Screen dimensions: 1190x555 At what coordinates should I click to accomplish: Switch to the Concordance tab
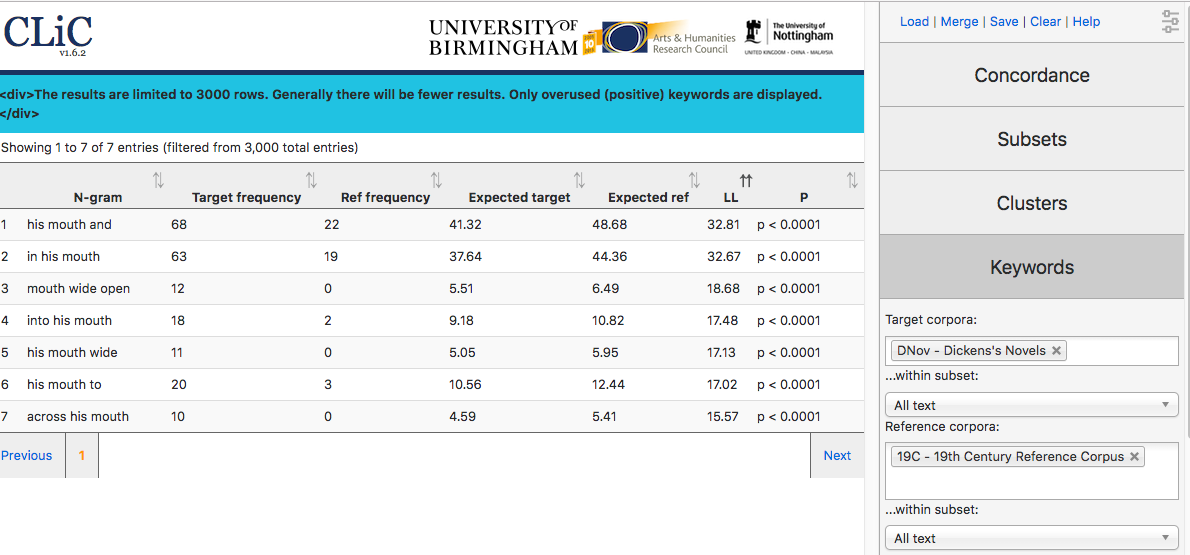click(x=1032, y=75)
